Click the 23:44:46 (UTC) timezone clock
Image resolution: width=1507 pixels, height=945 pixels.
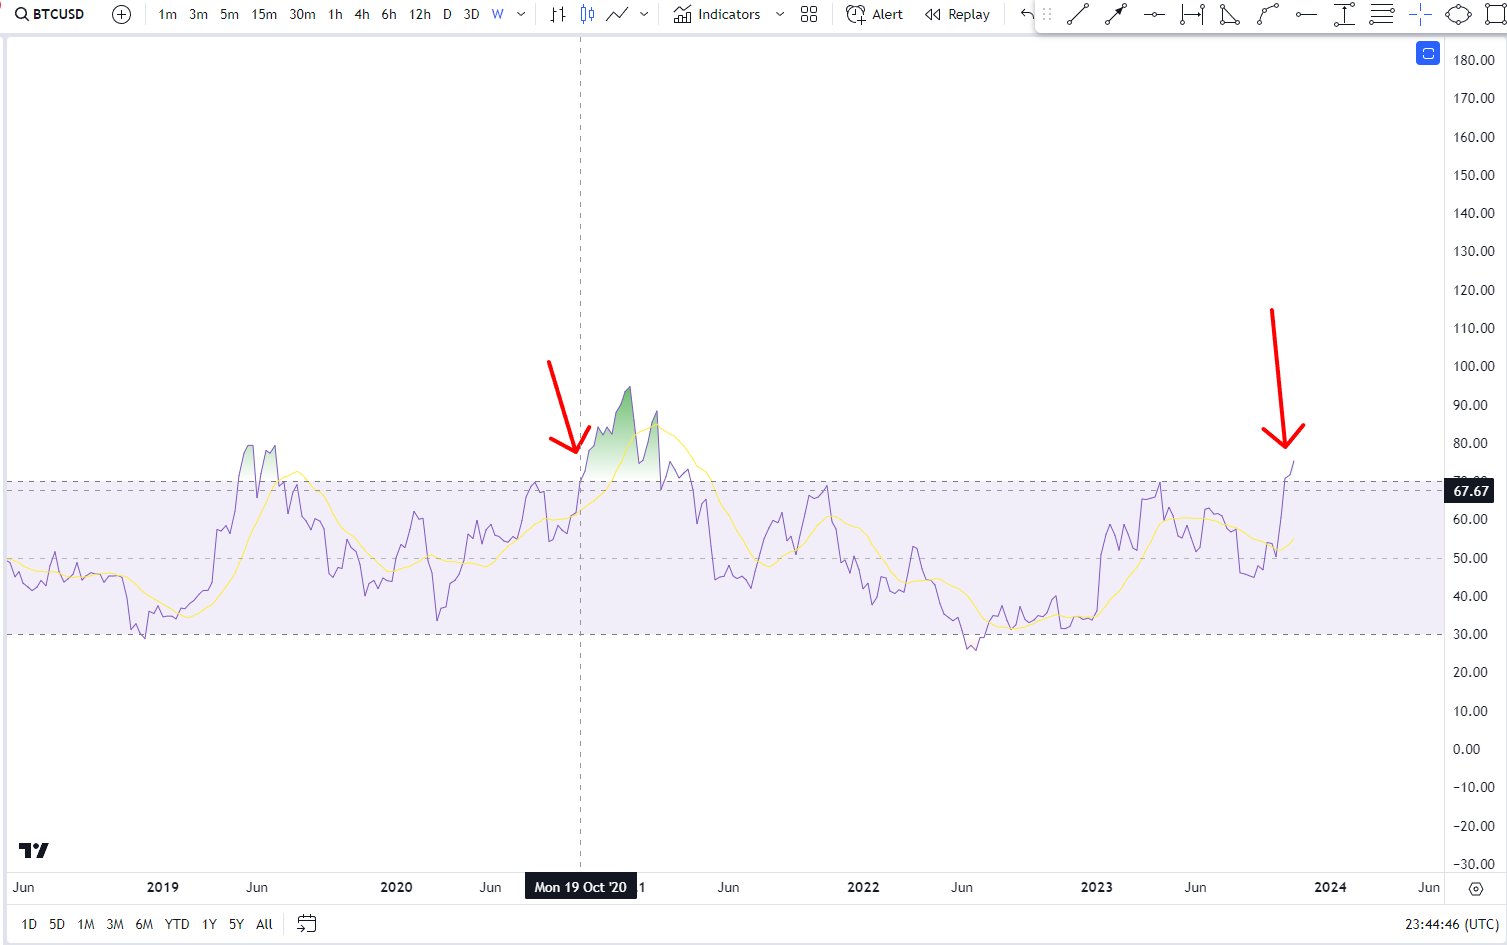[x=1451, y=924]
